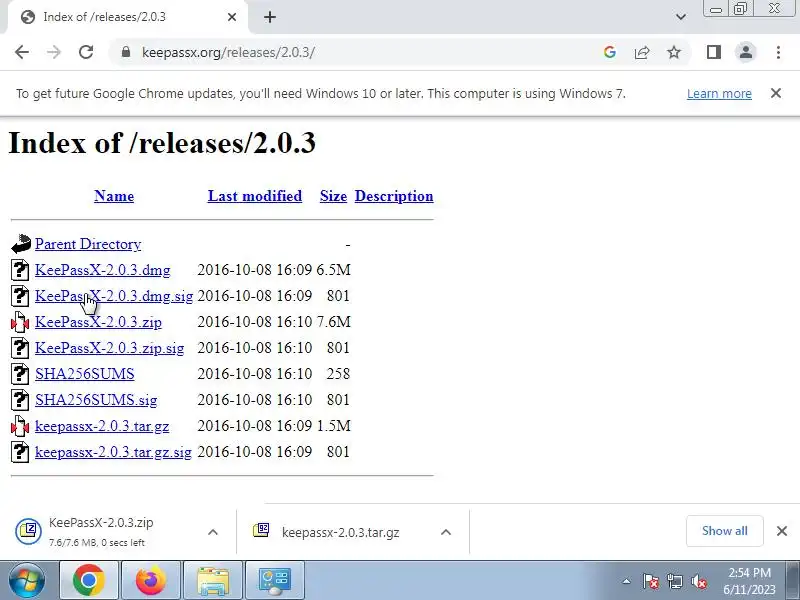The image size is (800, 600).
Task: Click the forward navigation arrow
Action: pos(54,52)
